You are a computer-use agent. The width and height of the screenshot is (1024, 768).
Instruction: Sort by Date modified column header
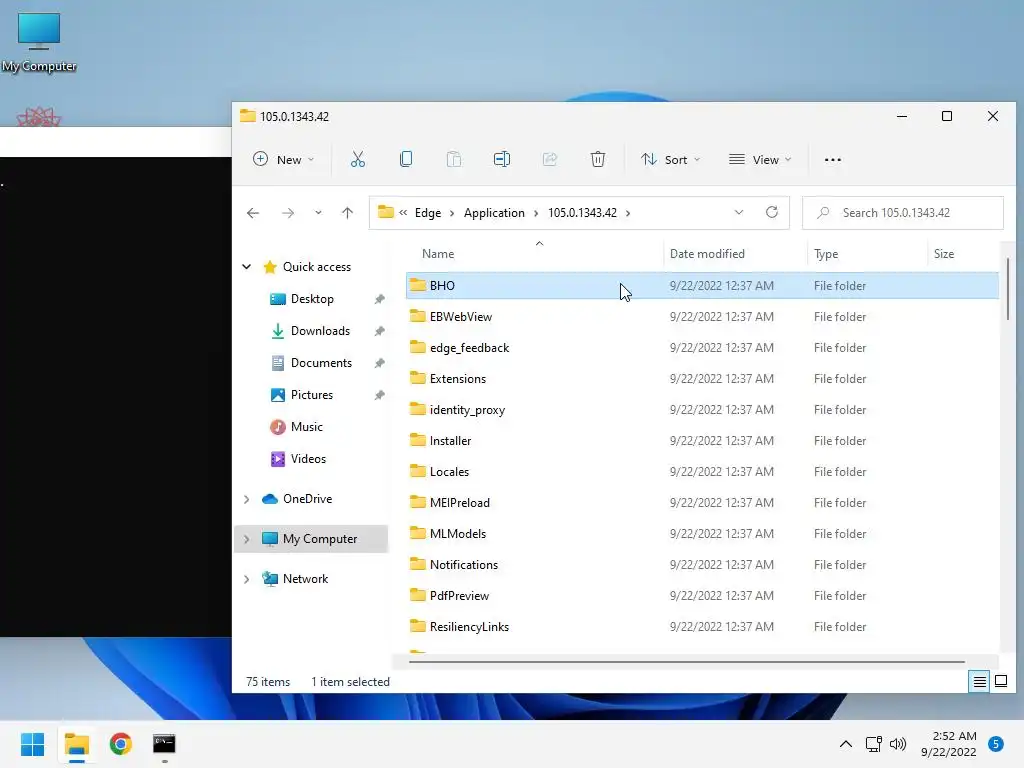pos(735,253)
